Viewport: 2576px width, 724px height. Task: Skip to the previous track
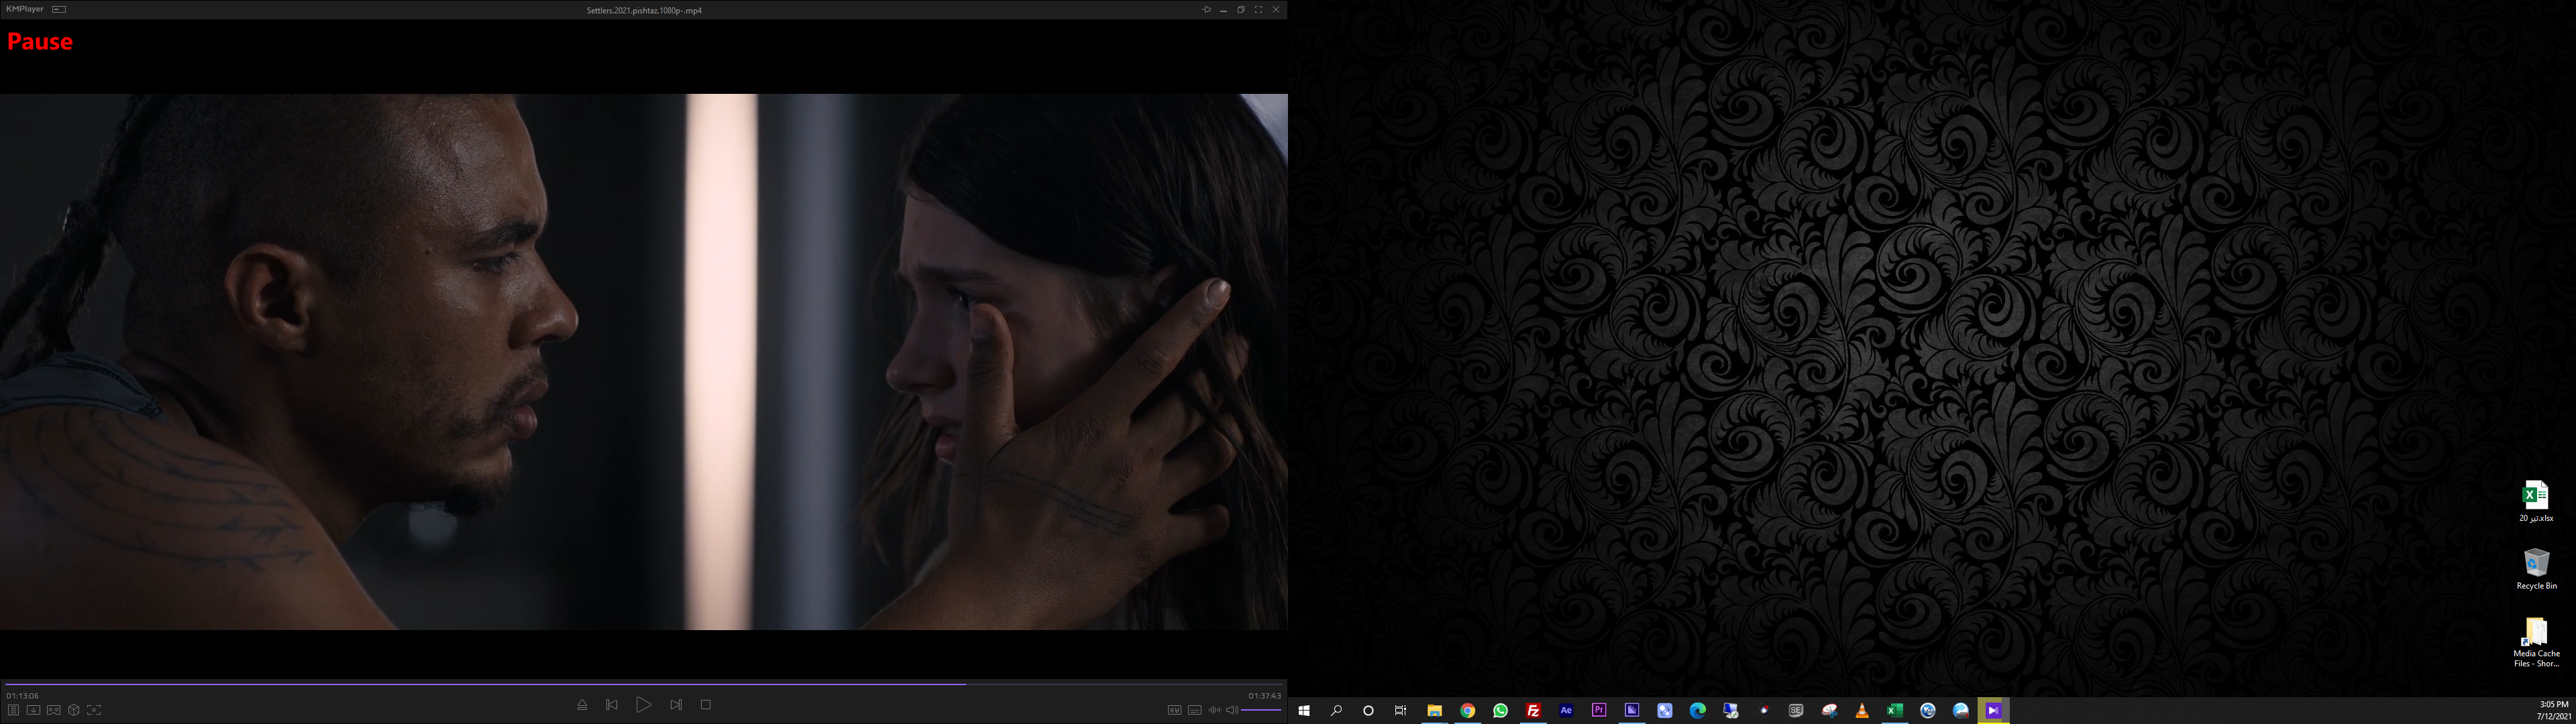click(612, 705)
